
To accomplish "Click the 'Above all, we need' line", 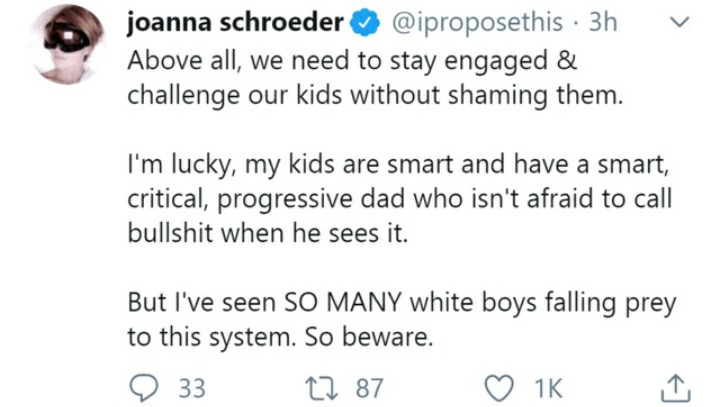I will [x=352, y=61].
